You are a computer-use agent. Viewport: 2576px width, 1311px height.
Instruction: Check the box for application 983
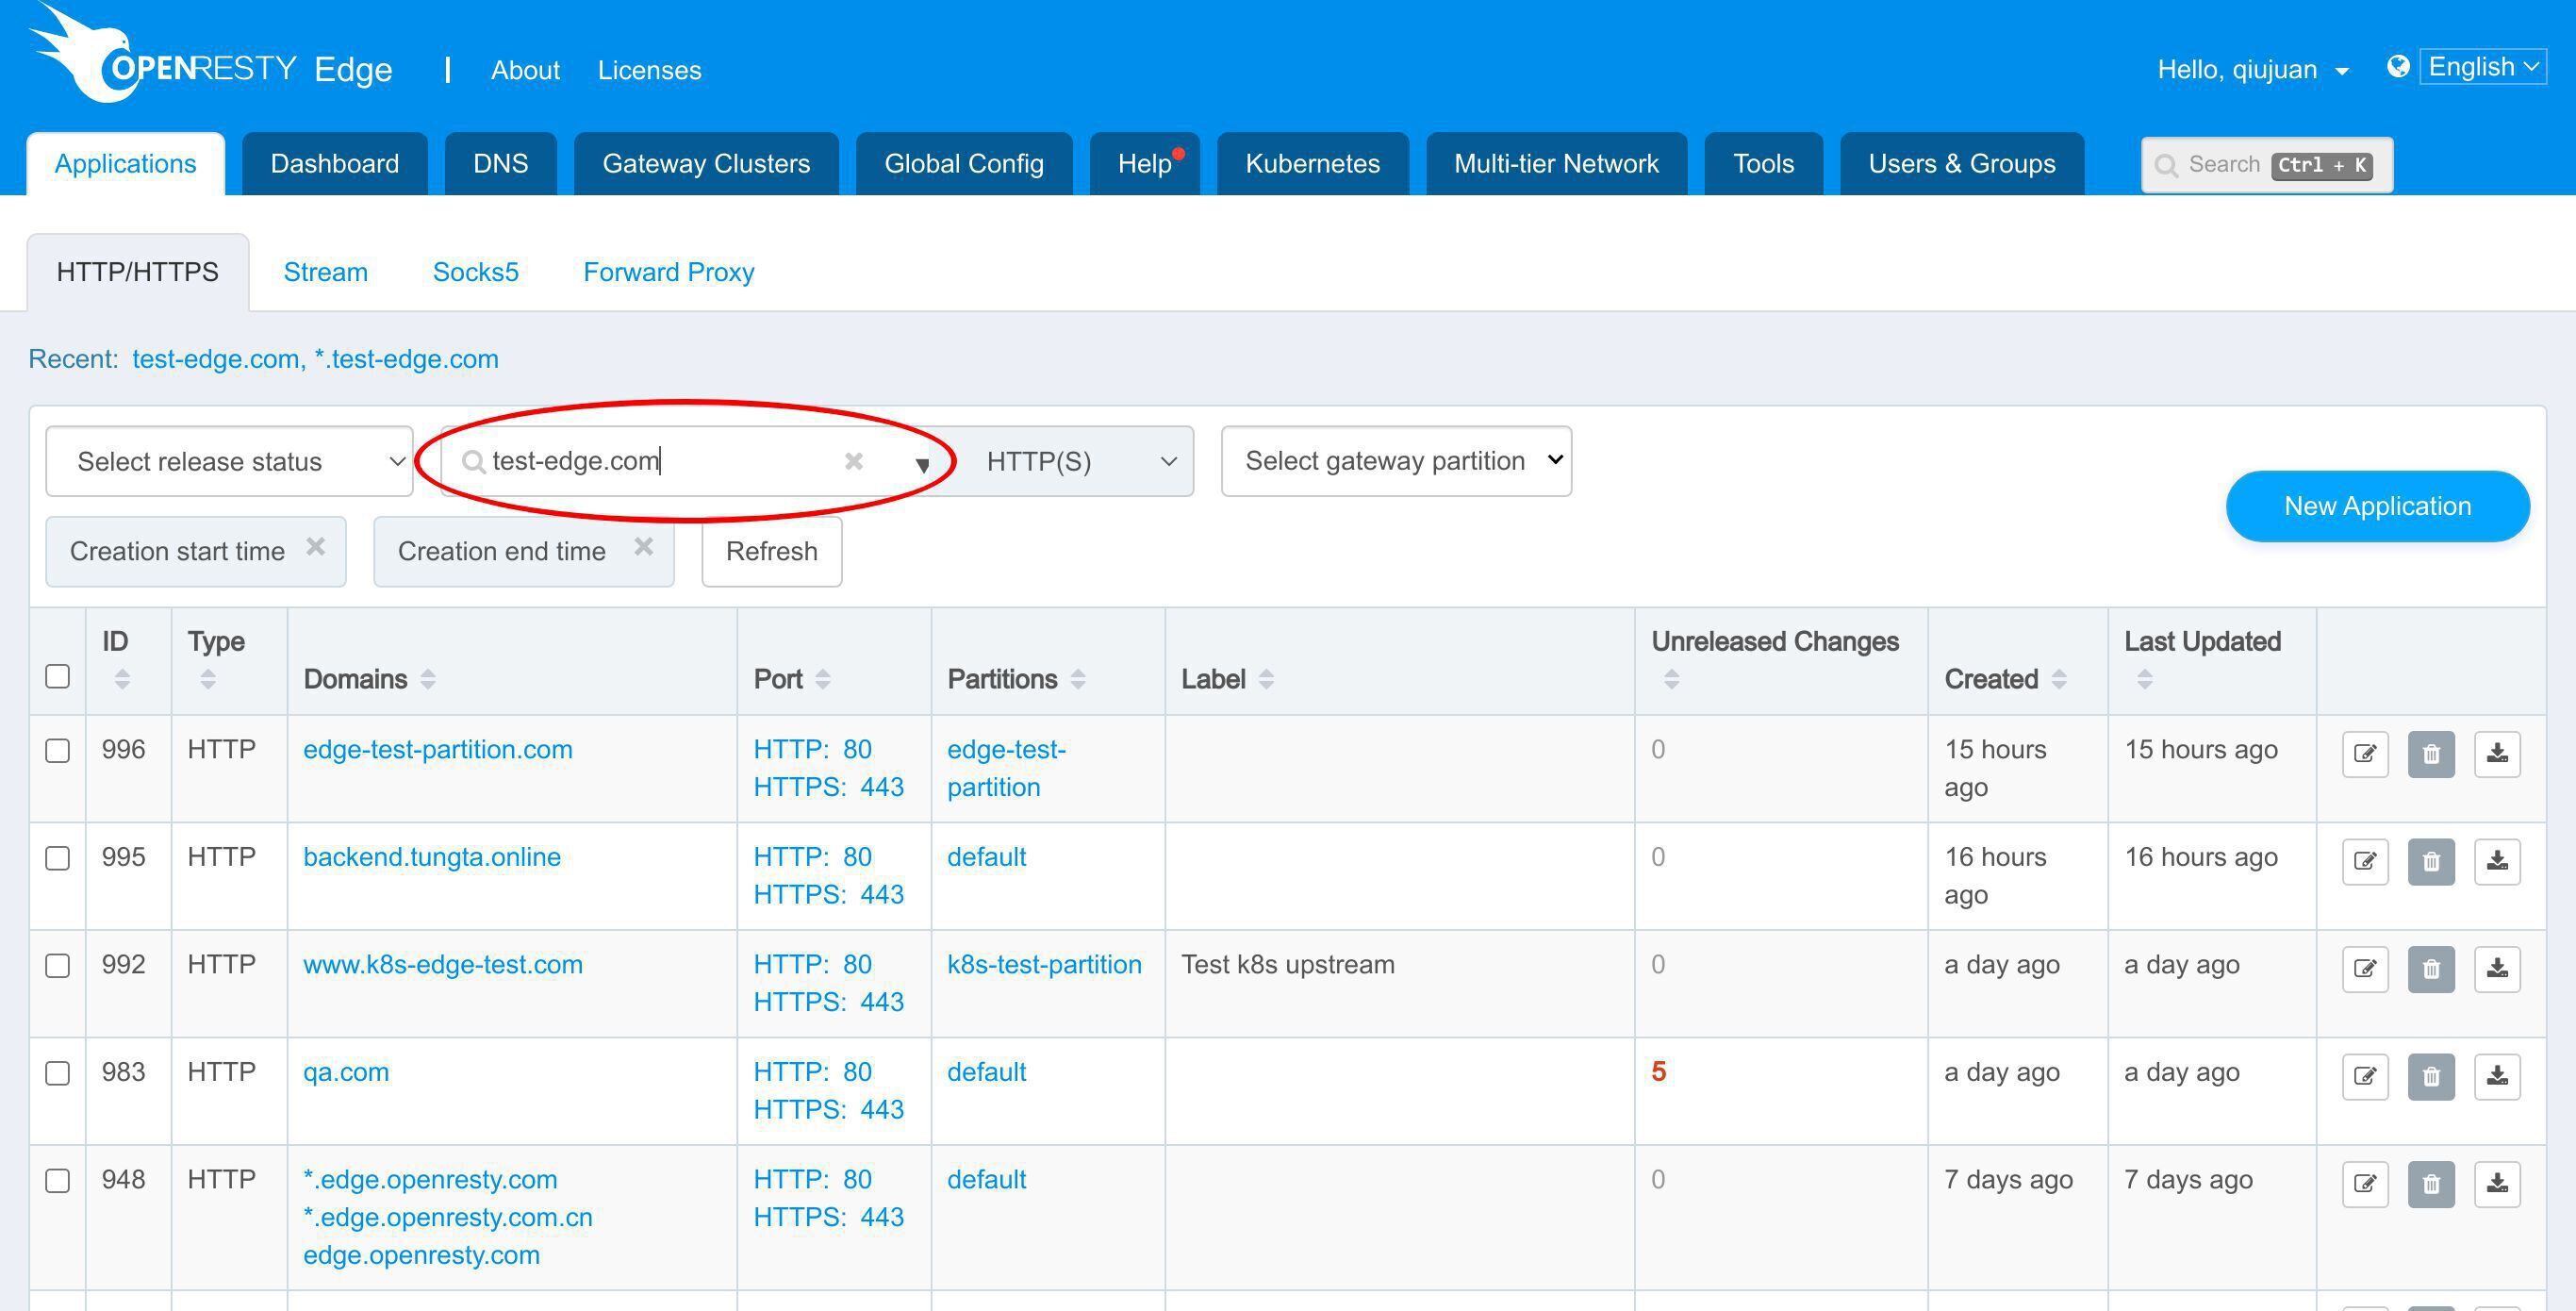(58, 1073)
